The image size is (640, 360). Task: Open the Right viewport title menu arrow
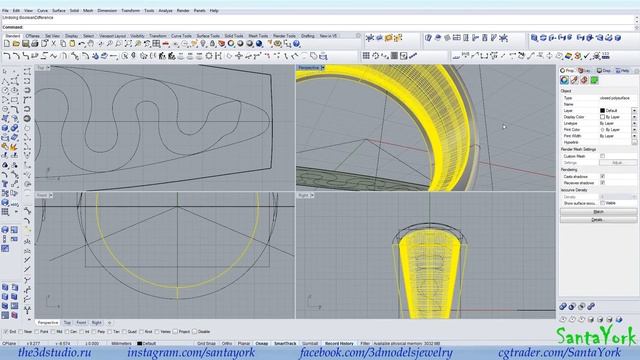point(312,196)
